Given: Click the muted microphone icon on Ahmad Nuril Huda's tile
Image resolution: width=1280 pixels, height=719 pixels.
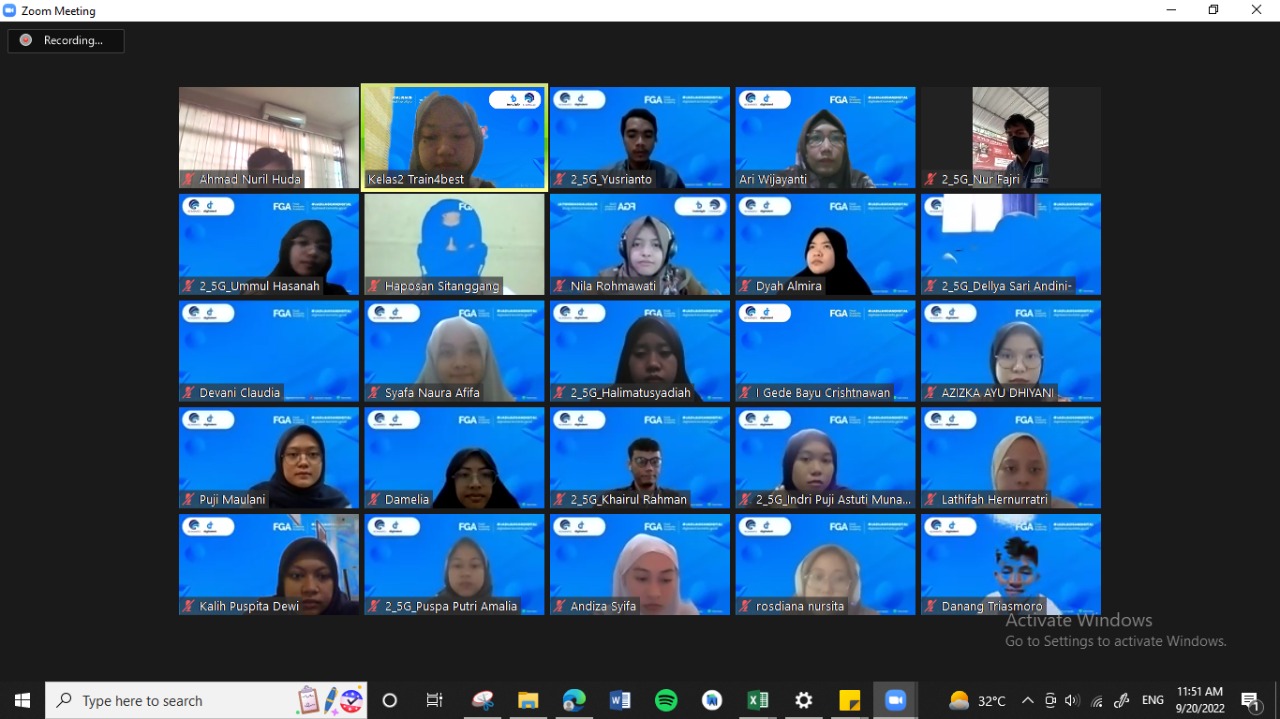Looking at the screenshot, I should tap(187, 180).
